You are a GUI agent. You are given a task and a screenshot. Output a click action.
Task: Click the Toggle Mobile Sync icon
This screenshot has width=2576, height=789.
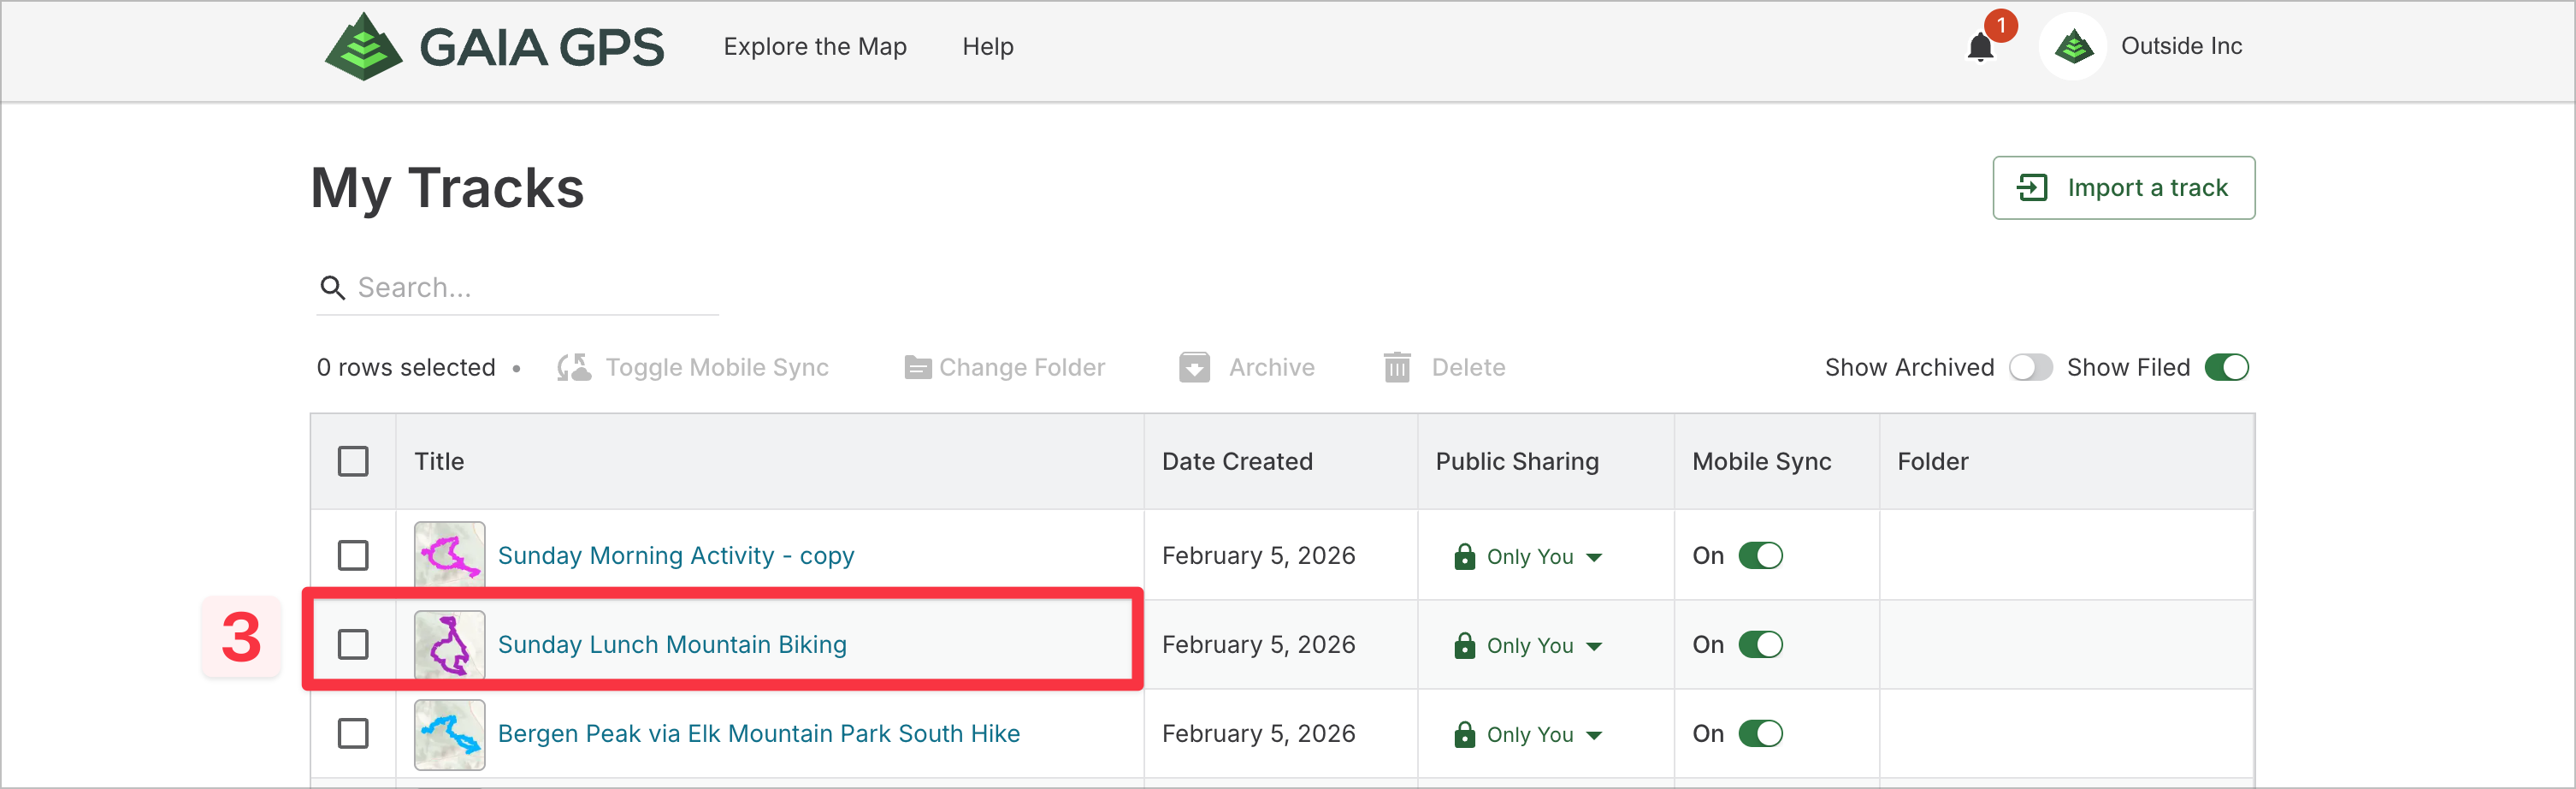[x=574, y=368]
